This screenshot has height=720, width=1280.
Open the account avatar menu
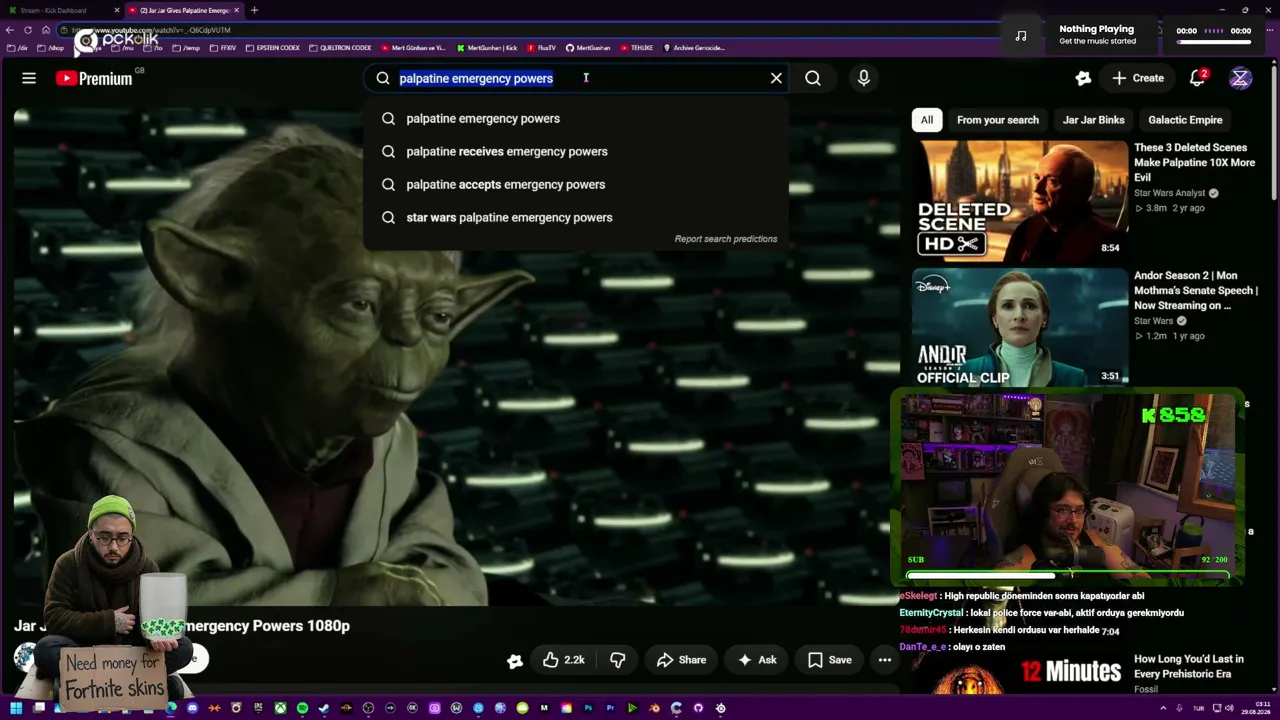tap(1240, 78)
